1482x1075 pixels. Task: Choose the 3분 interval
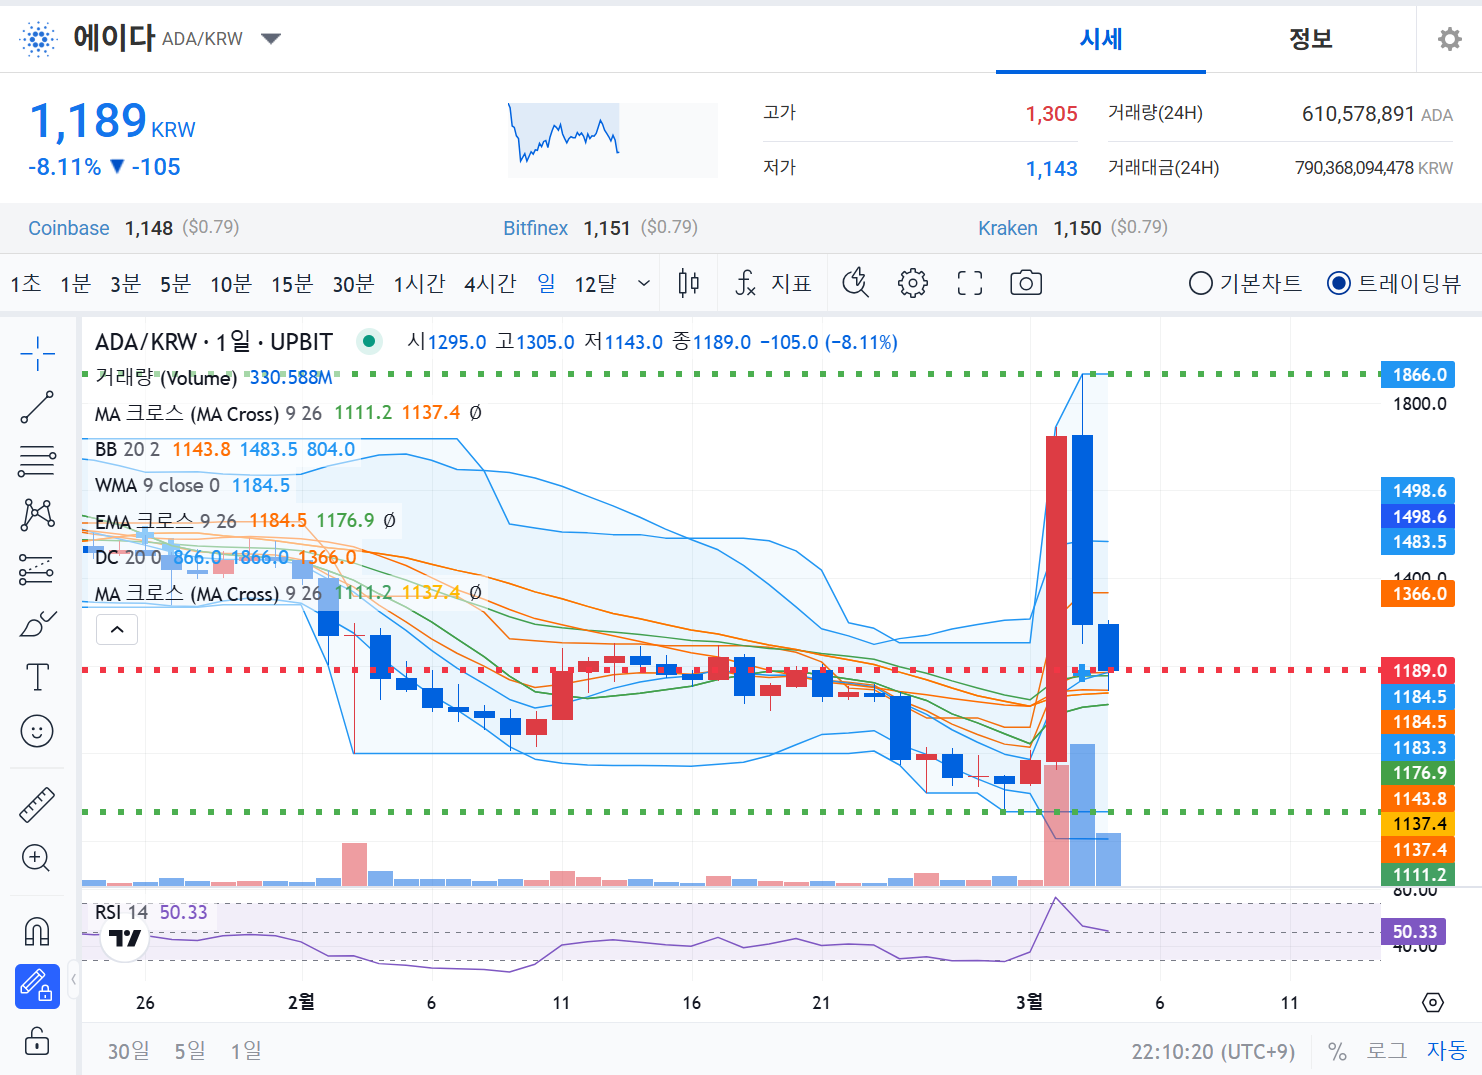(x=125, y=284)
